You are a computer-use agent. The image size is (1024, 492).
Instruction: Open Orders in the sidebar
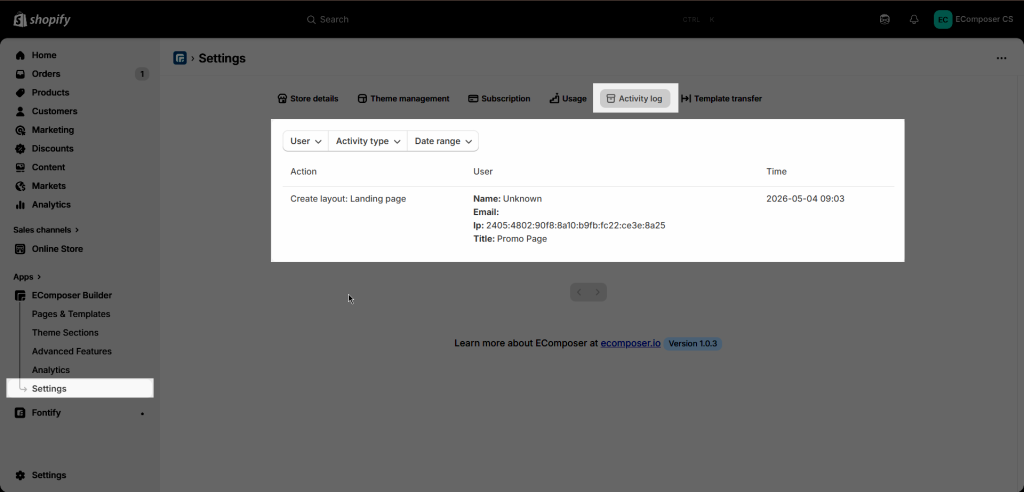click(80, 74)
